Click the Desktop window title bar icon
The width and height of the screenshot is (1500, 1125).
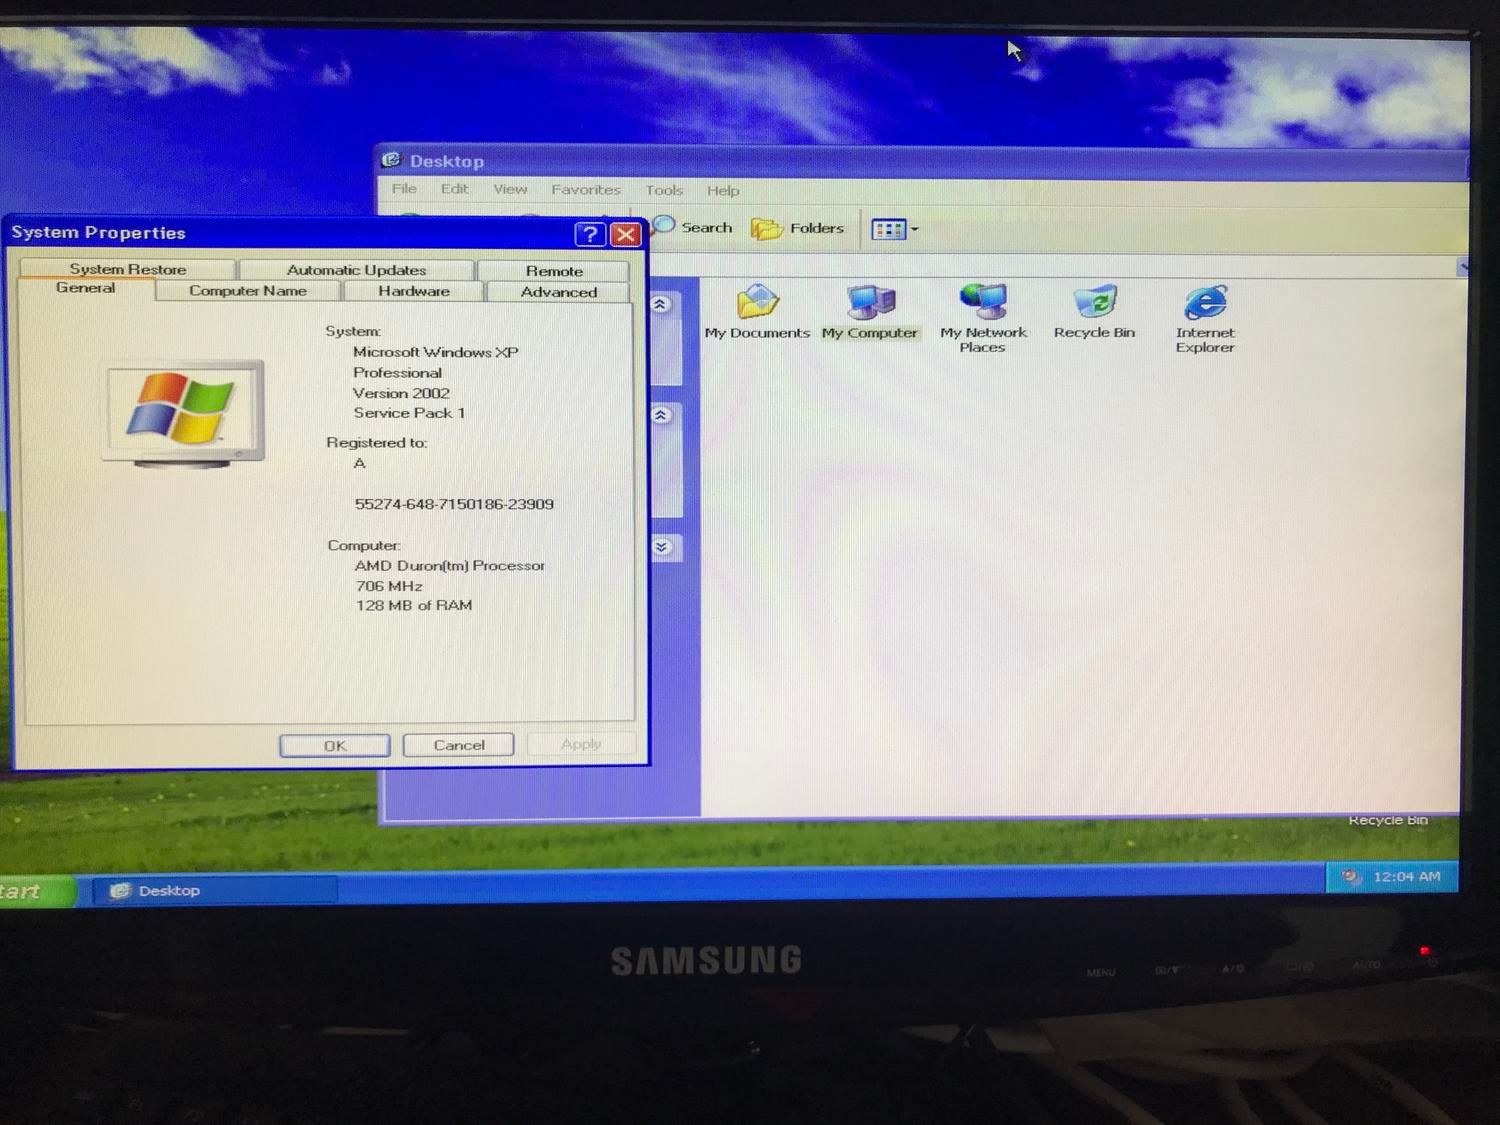392,160
